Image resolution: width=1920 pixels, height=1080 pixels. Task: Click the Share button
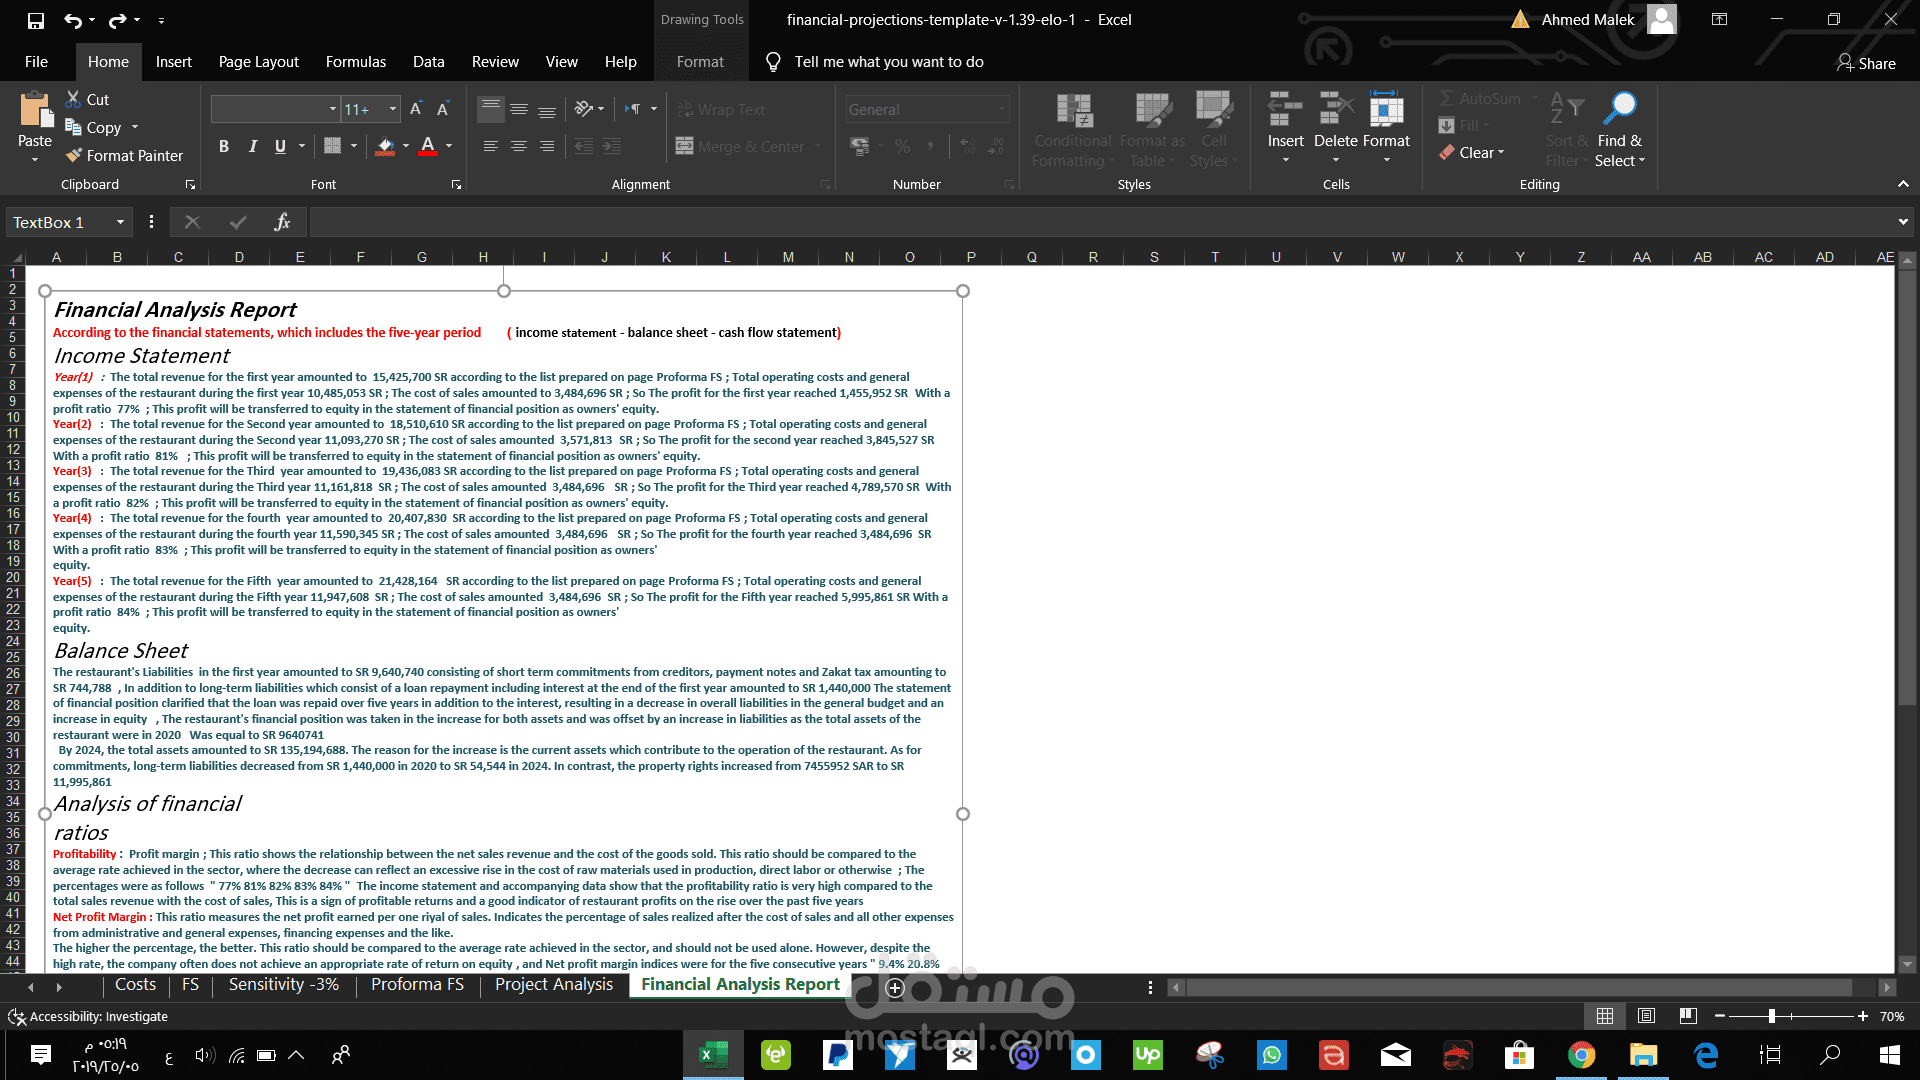pyautogui.click(x=1866, y=63)
